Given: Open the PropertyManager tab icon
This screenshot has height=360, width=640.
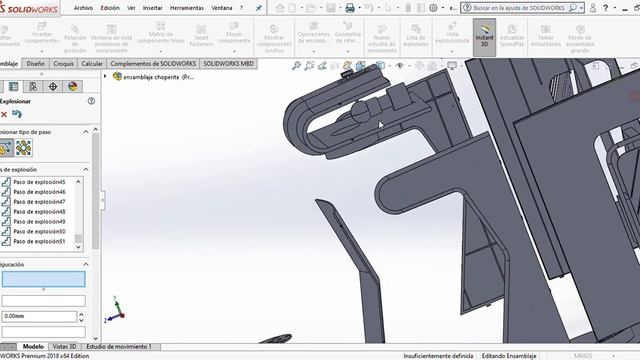Looking at the screenshot, I should pyautogui.click(x=13, y=87).
